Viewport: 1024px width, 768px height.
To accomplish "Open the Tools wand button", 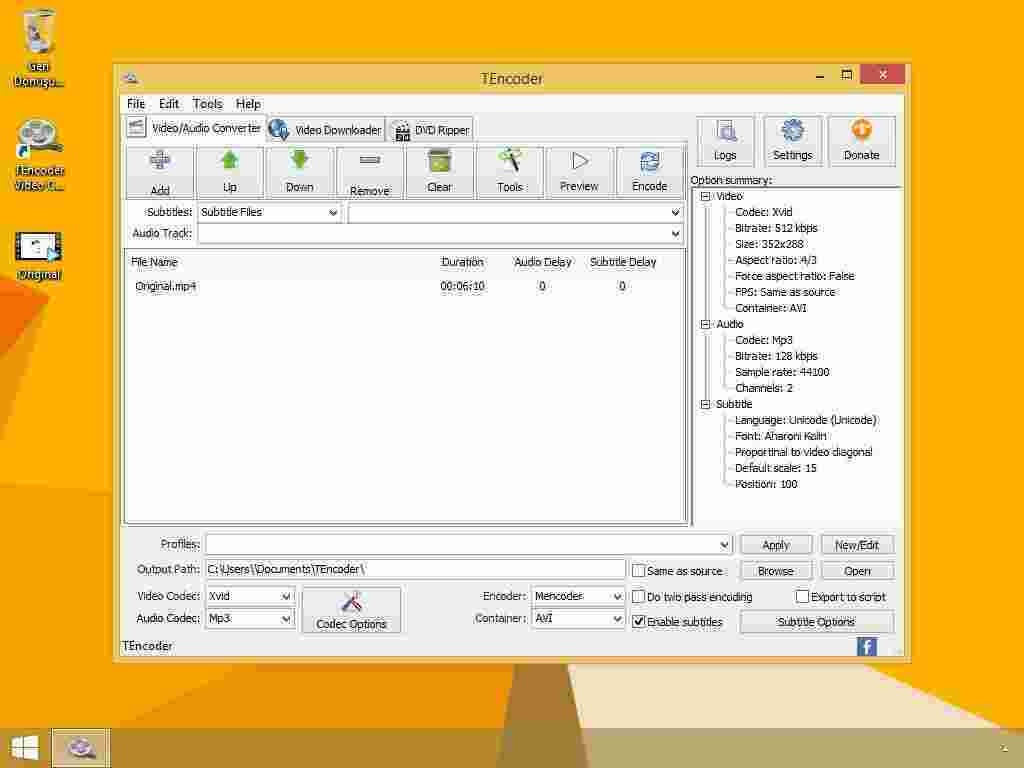I will tap(509, 172).
